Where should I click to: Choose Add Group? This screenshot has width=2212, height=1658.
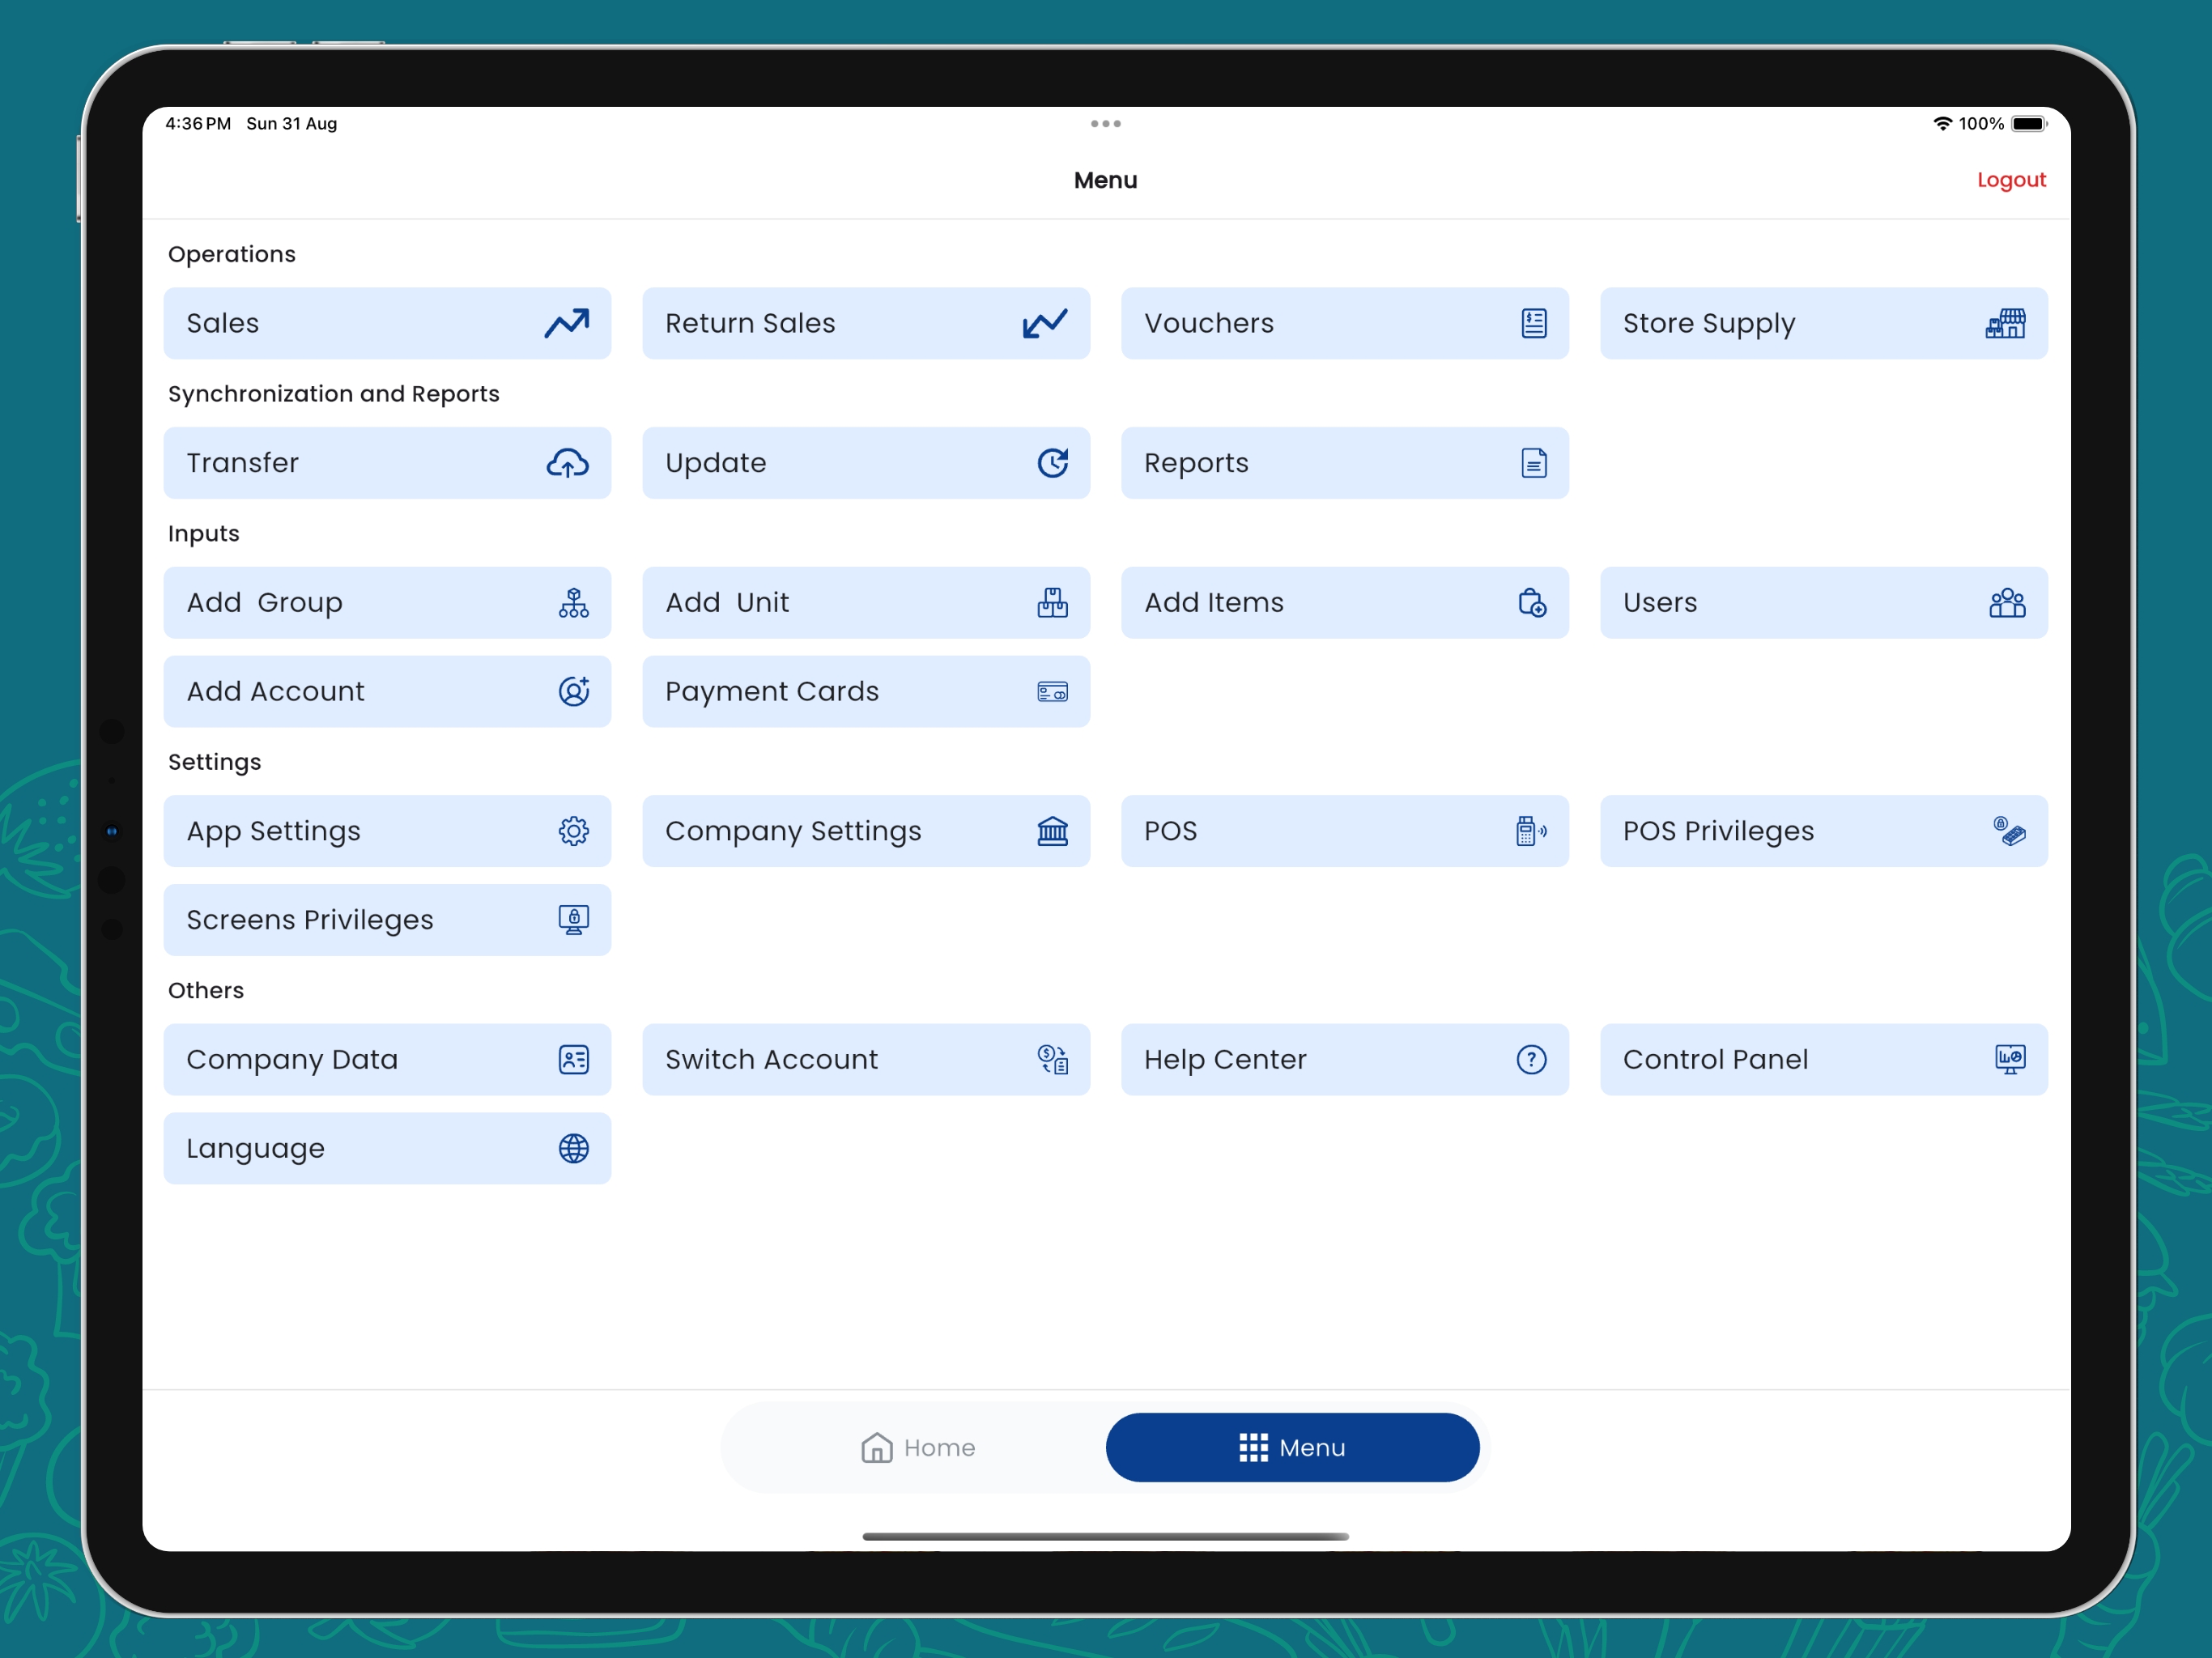(387, 603)
